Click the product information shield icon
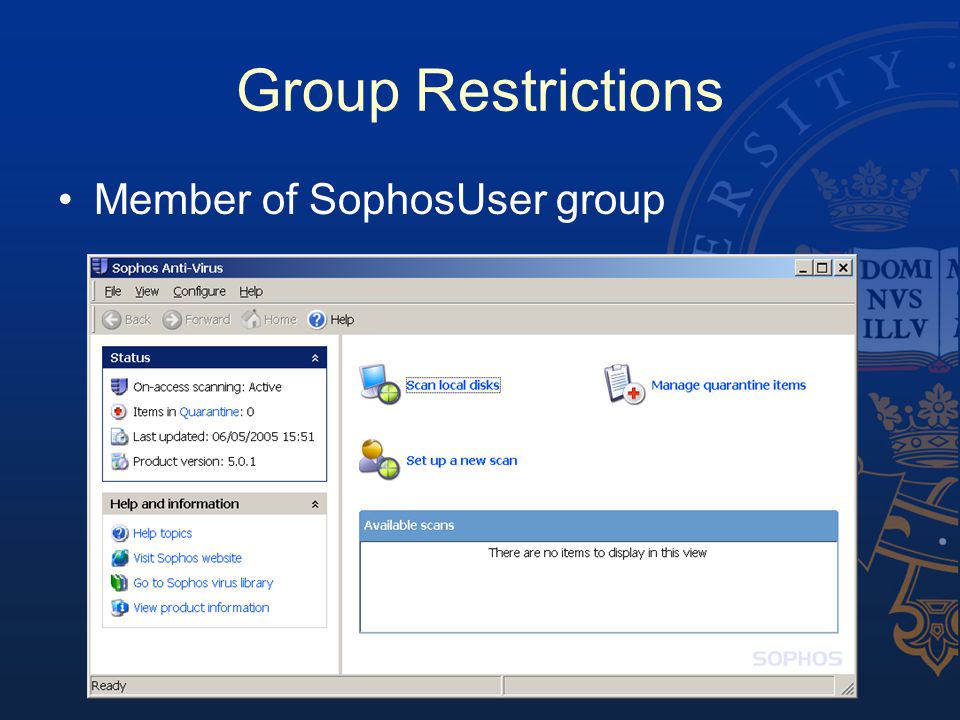The height and width of the screenshot is (720, 960). point(119,607)
